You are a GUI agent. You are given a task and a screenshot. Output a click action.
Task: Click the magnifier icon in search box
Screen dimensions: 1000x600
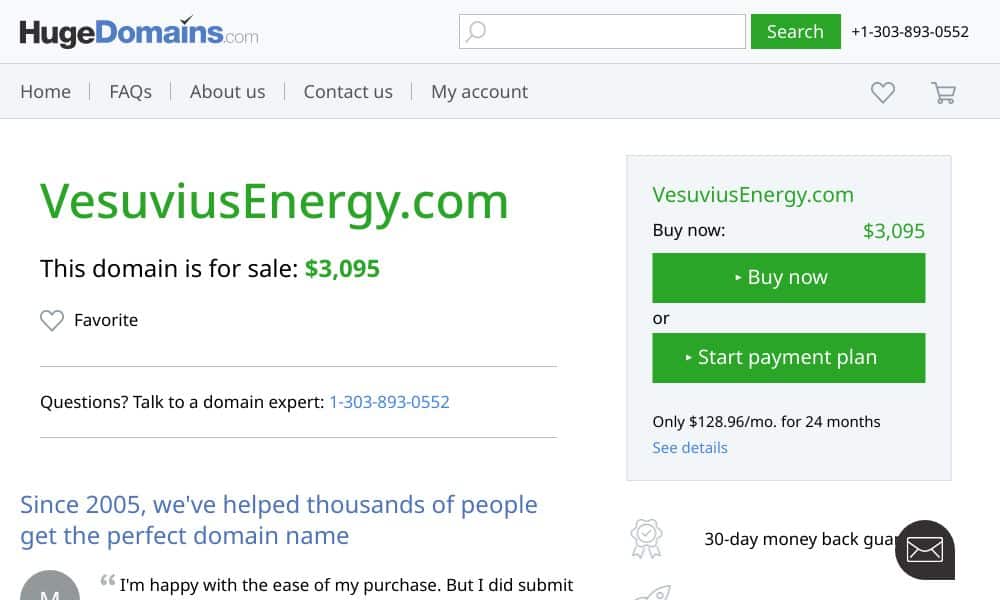click(x=476, y=31)
